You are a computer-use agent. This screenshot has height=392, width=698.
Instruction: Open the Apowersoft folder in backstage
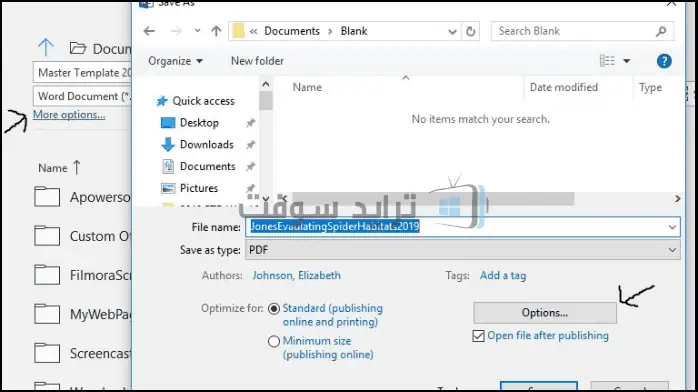[83, 197]
